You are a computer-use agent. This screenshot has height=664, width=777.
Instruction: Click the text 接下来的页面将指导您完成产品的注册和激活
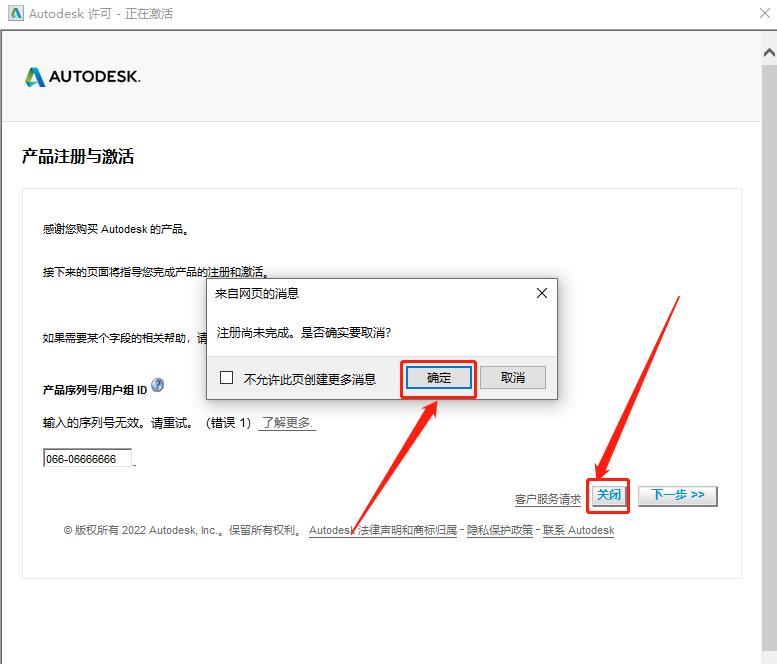point(154,272)
